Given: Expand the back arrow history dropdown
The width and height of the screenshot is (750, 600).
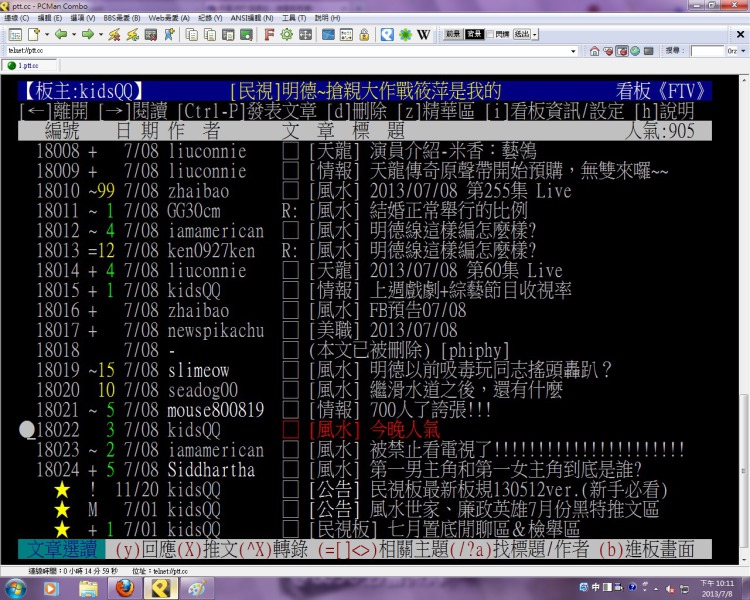Looking at the screenshot, I should pyautogui.click(x=74, y=34).
